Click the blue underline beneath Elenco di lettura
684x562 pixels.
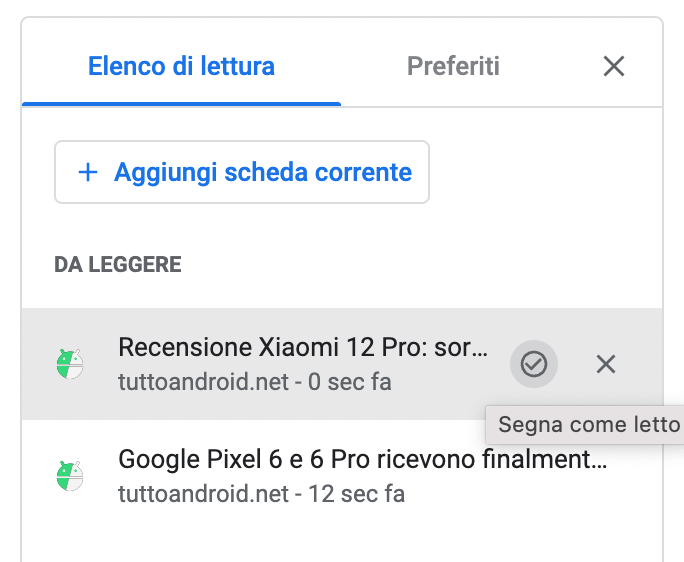[181, 103]
